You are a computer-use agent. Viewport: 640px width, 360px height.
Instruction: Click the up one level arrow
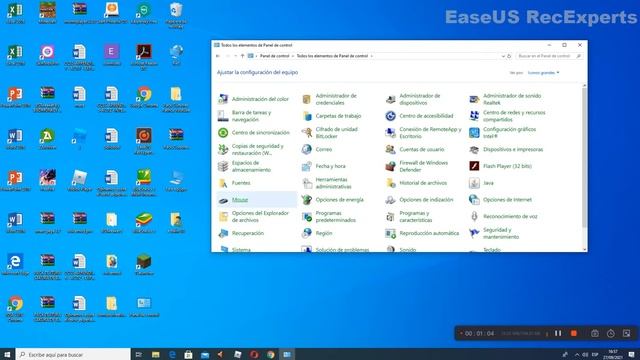[x=242, y=56]
